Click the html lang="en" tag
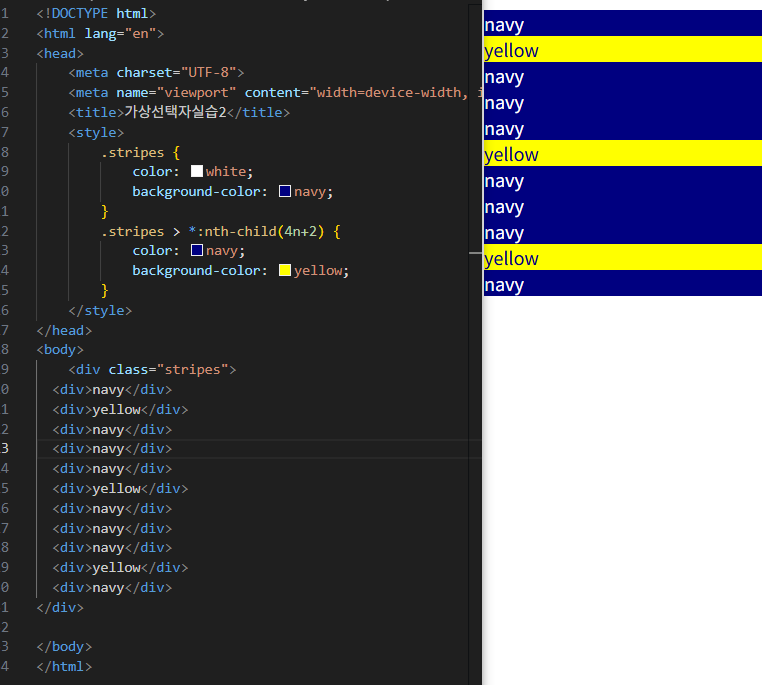Viewport: 762px width, 685px height. [x=100, y=34]
